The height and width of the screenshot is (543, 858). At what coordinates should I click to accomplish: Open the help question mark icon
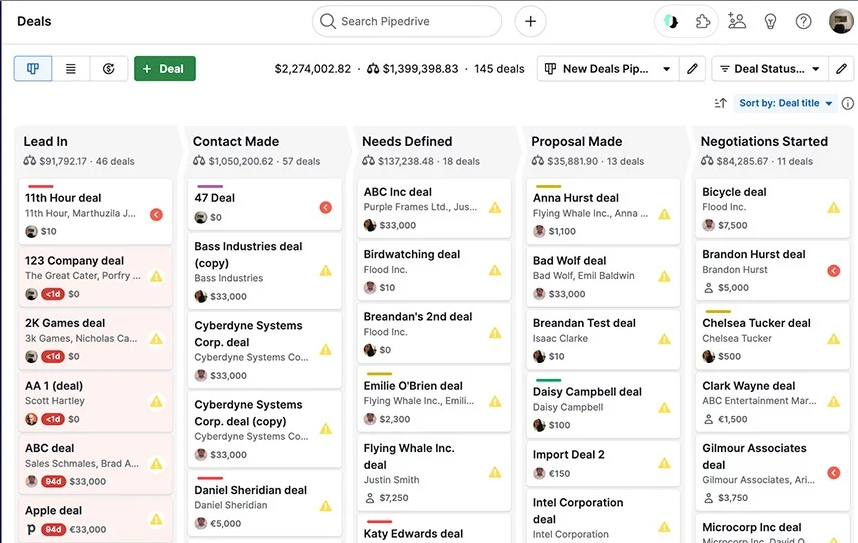pyautogui.click(x=803, y=21)
